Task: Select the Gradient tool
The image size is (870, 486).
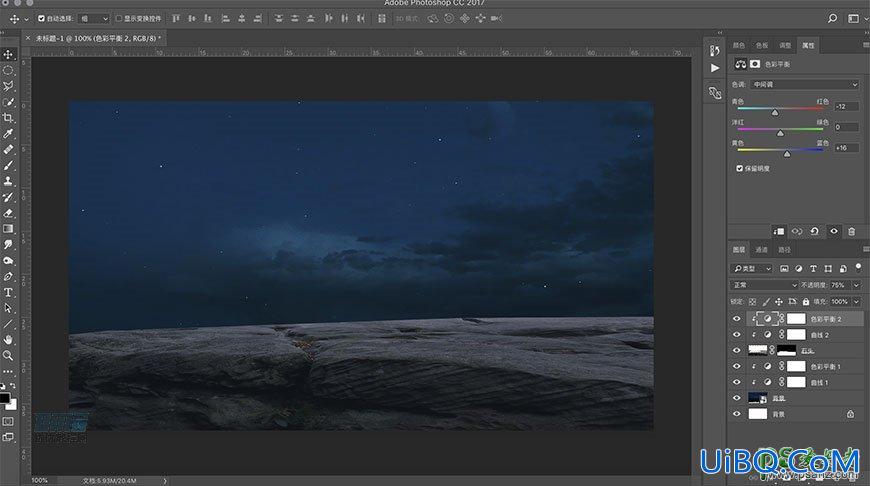Action: tap(8, 229)
